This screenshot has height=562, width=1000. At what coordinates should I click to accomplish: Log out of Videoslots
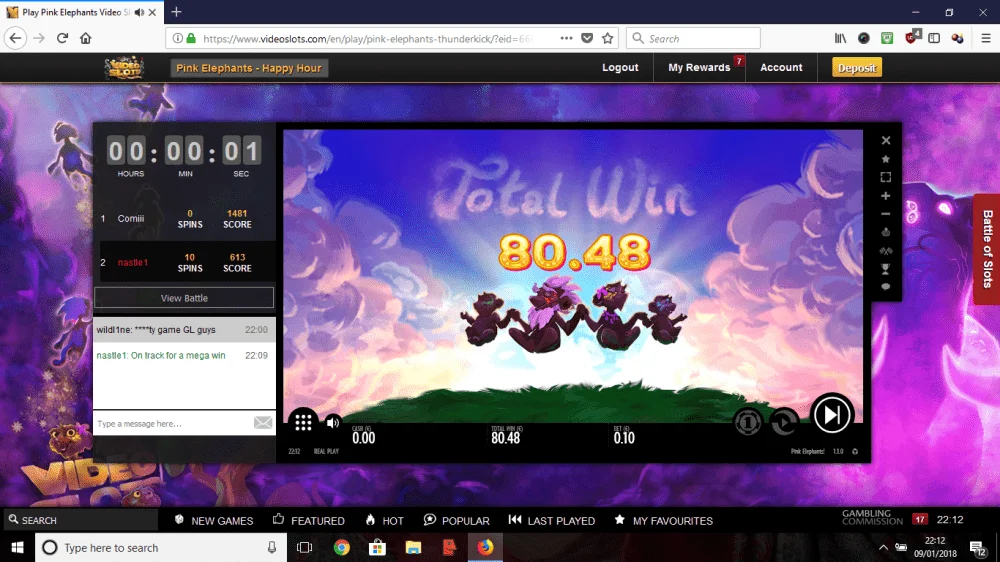[x=620, y=68]
